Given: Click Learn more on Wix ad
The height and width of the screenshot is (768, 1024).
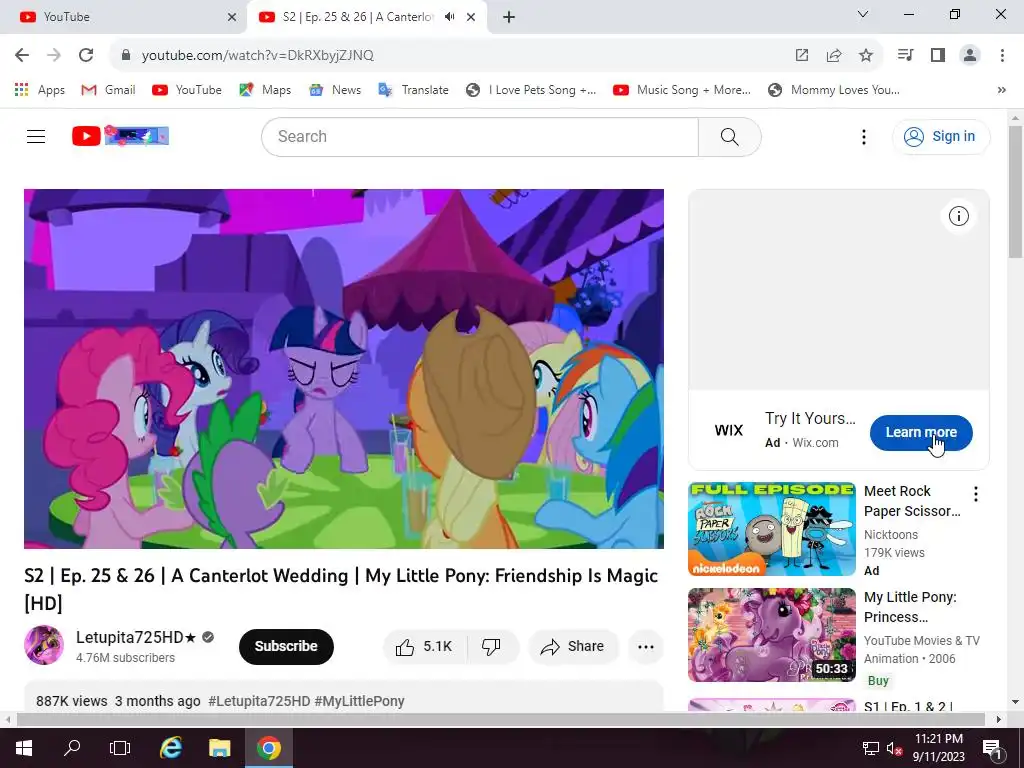Looking at the screenshot, I should coord(921,432).
